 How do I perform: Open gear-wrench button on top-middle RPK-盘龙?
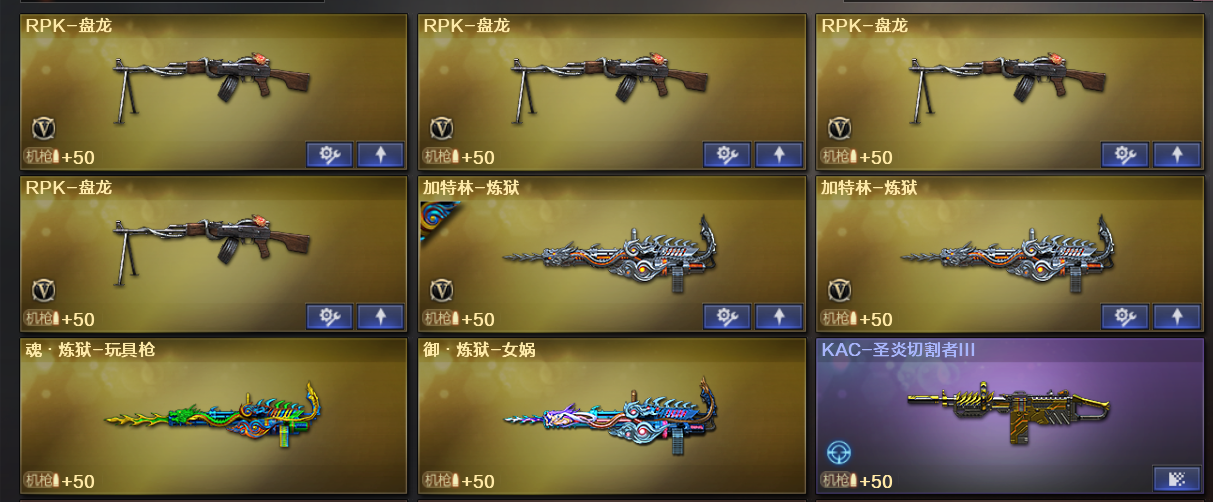coord(727,155)
